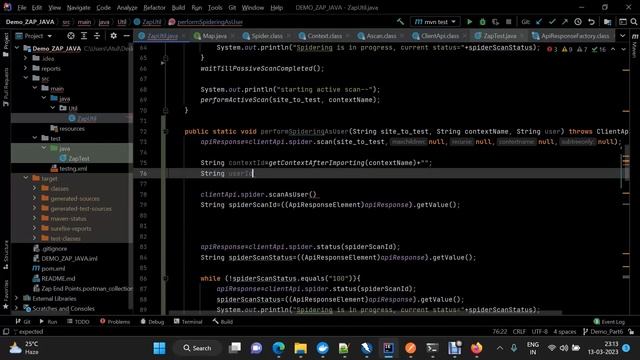Screen dimensions: 640x360
Task: Expand the reports folder
Action: click(26, 69)
